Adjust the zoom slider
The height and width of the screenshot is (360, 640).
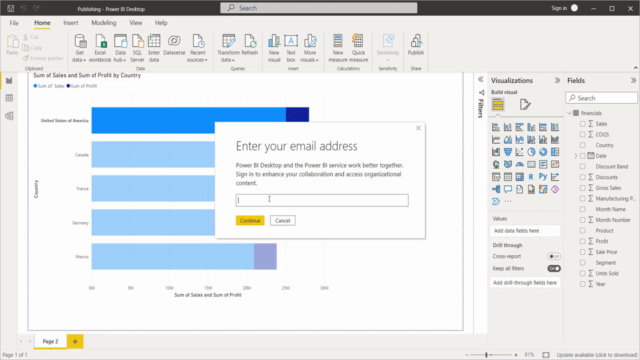(487, 355)
